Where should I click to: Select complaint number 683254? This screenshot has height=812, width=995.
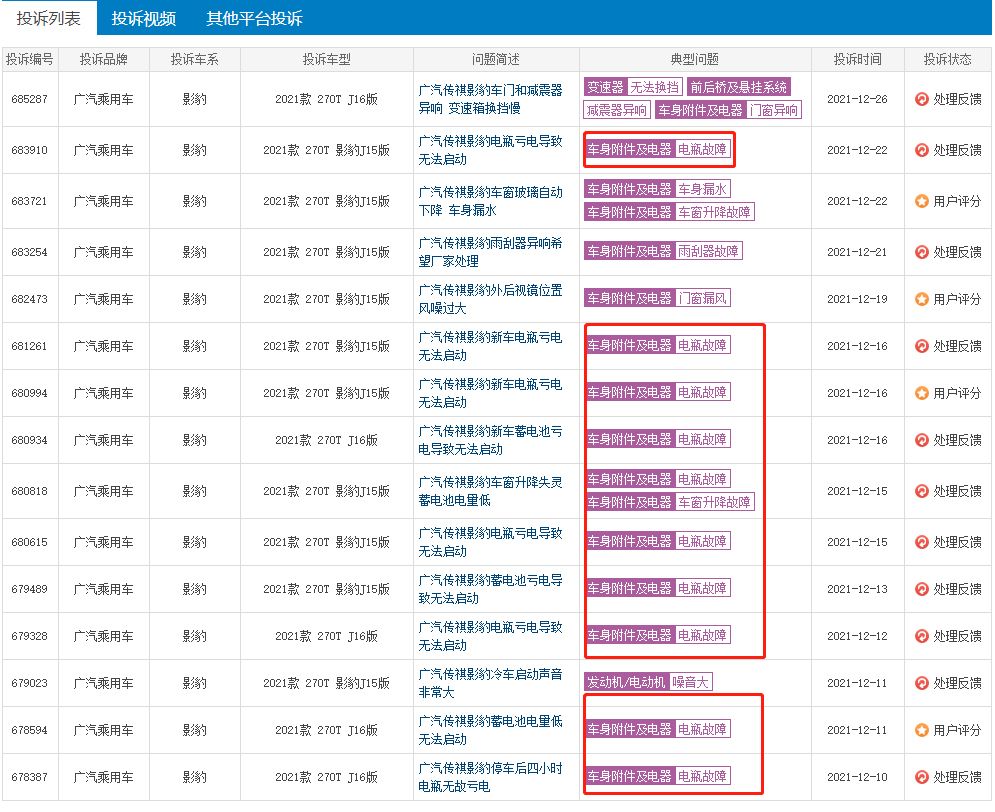tap(29, 252)
